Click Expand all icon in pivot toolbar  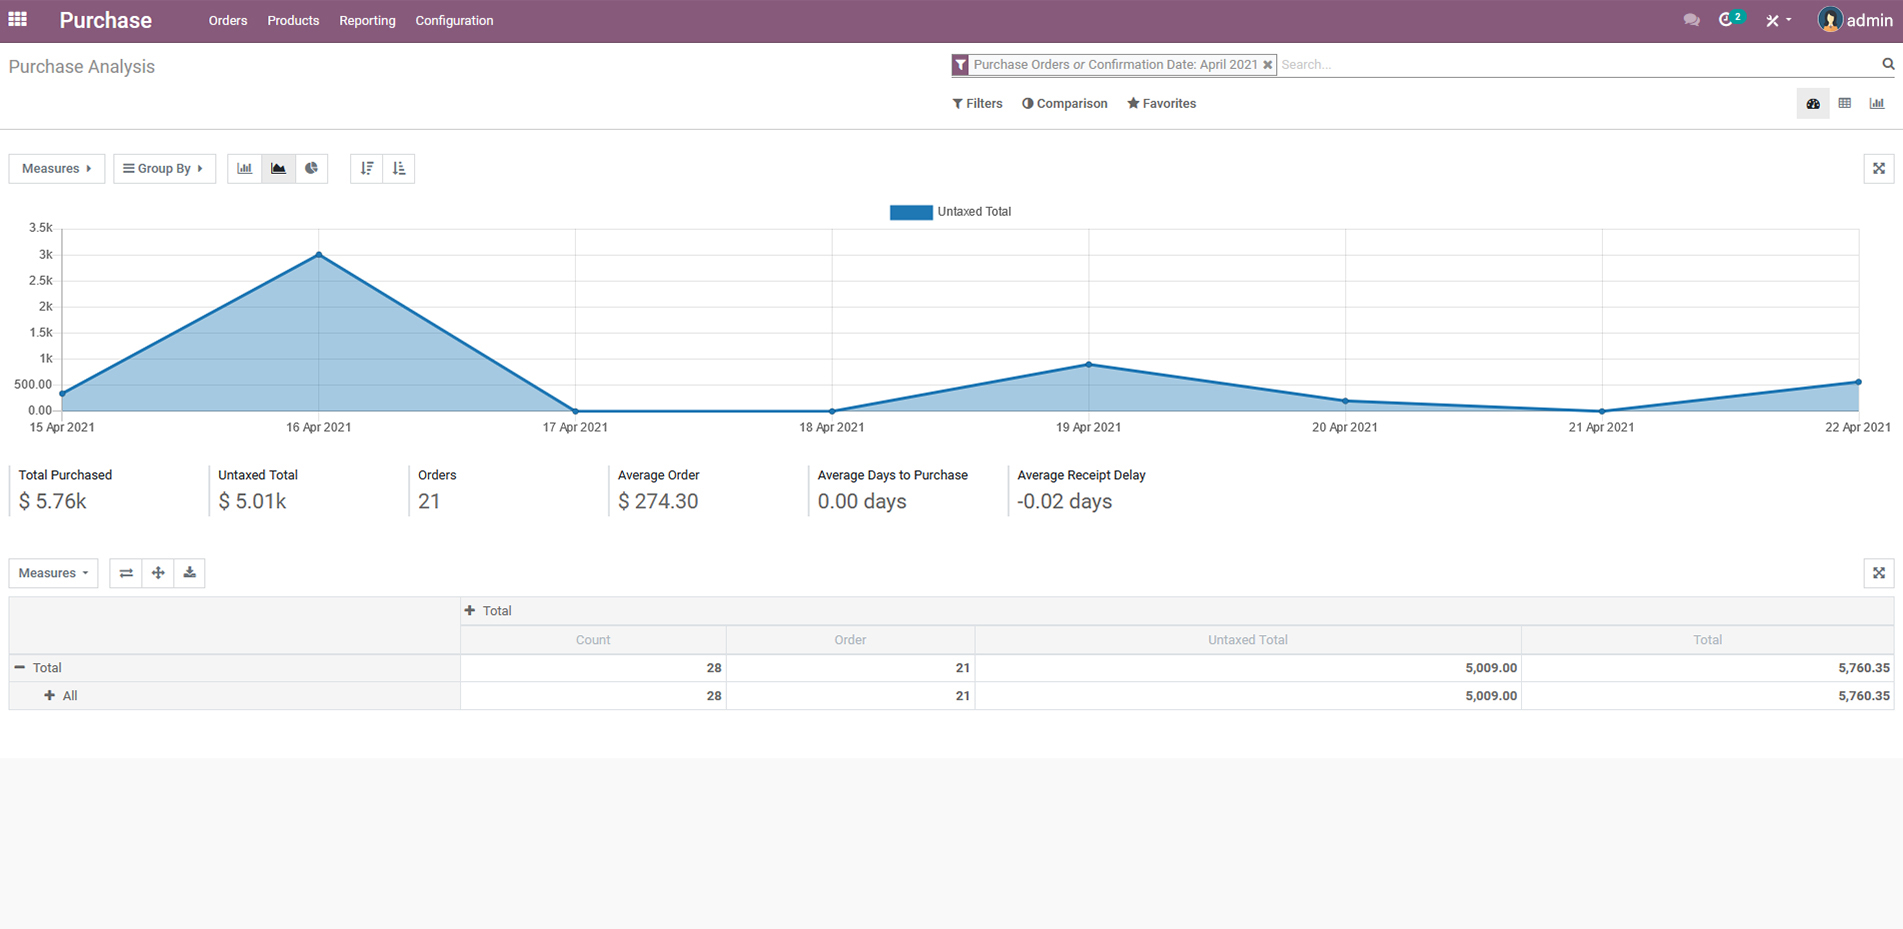tap(158, 573)
